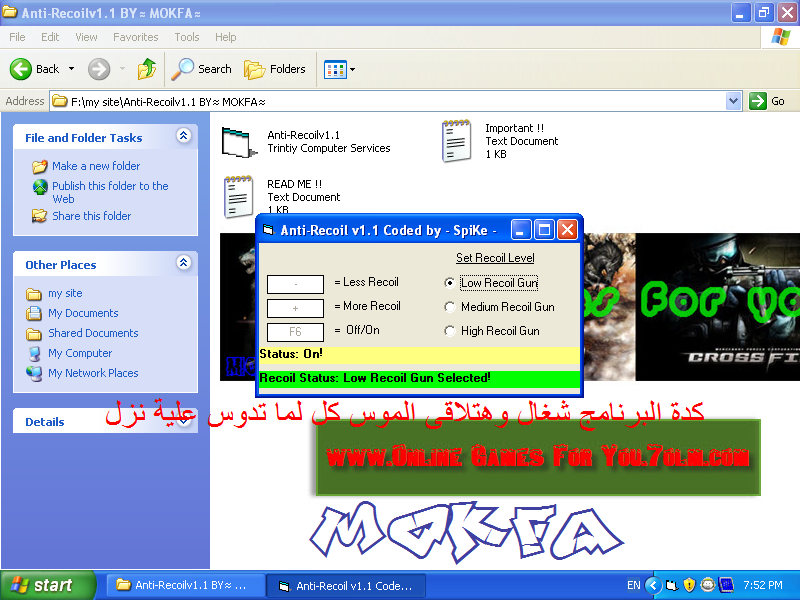Click the Anti-Recoilv1.1 file name

(x=303, y=135)
